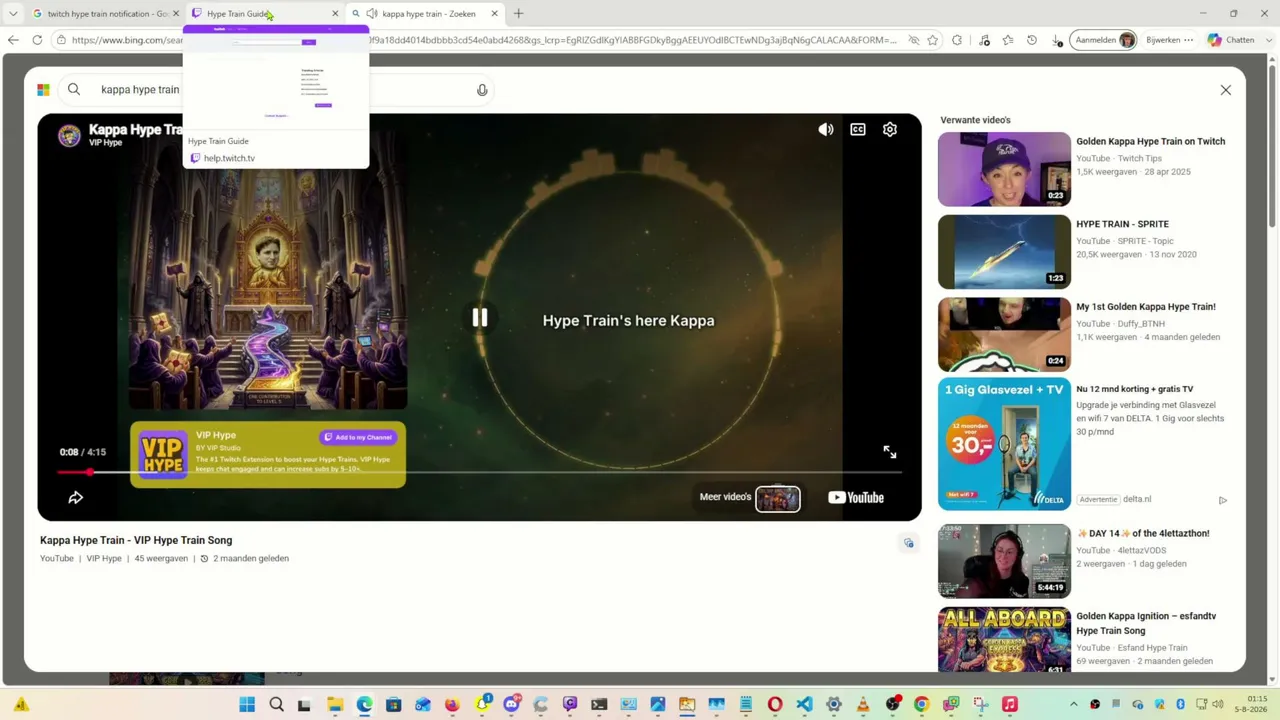Enter fullscreen with expand arrows icon
This screenshot has height=720, width=1280.
coord(890,452)
